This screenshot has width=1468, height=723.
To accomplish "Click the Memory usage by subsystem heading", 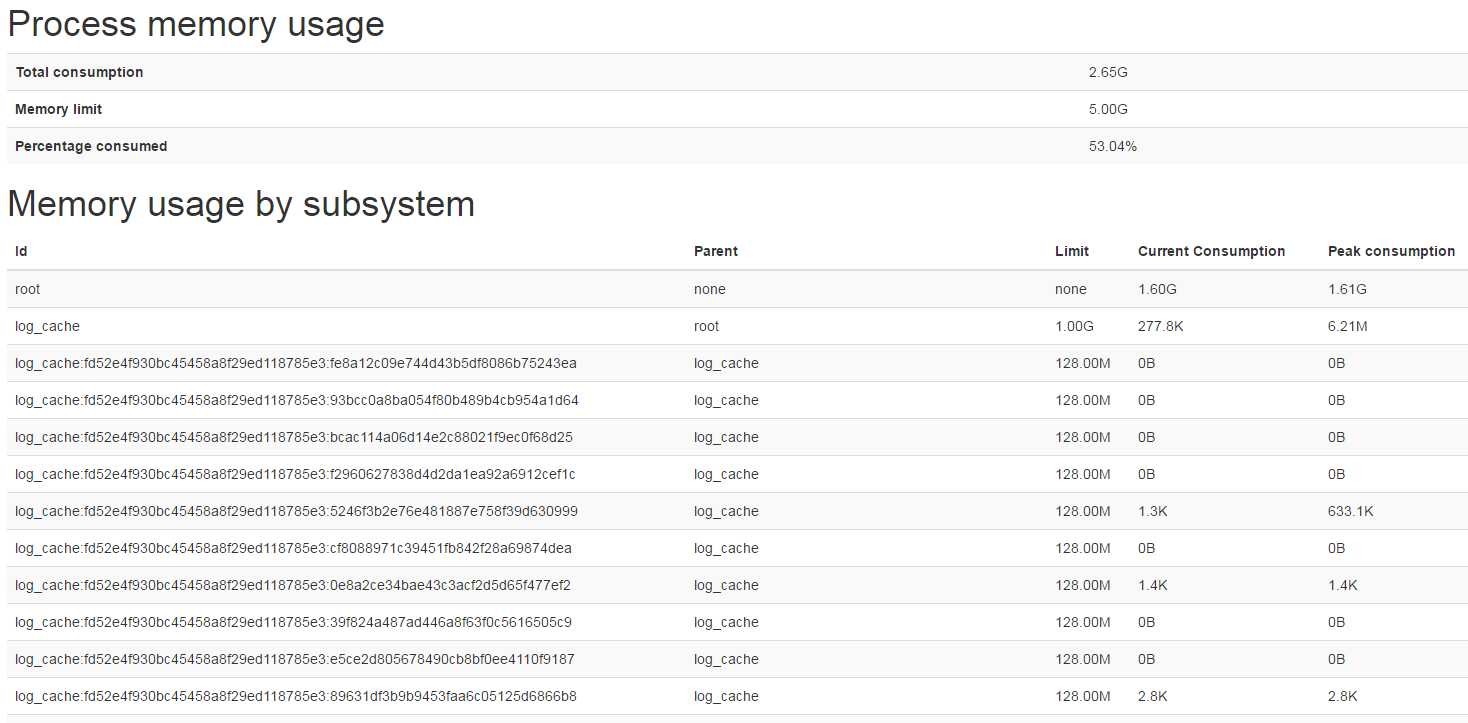I will pos(241,204).
